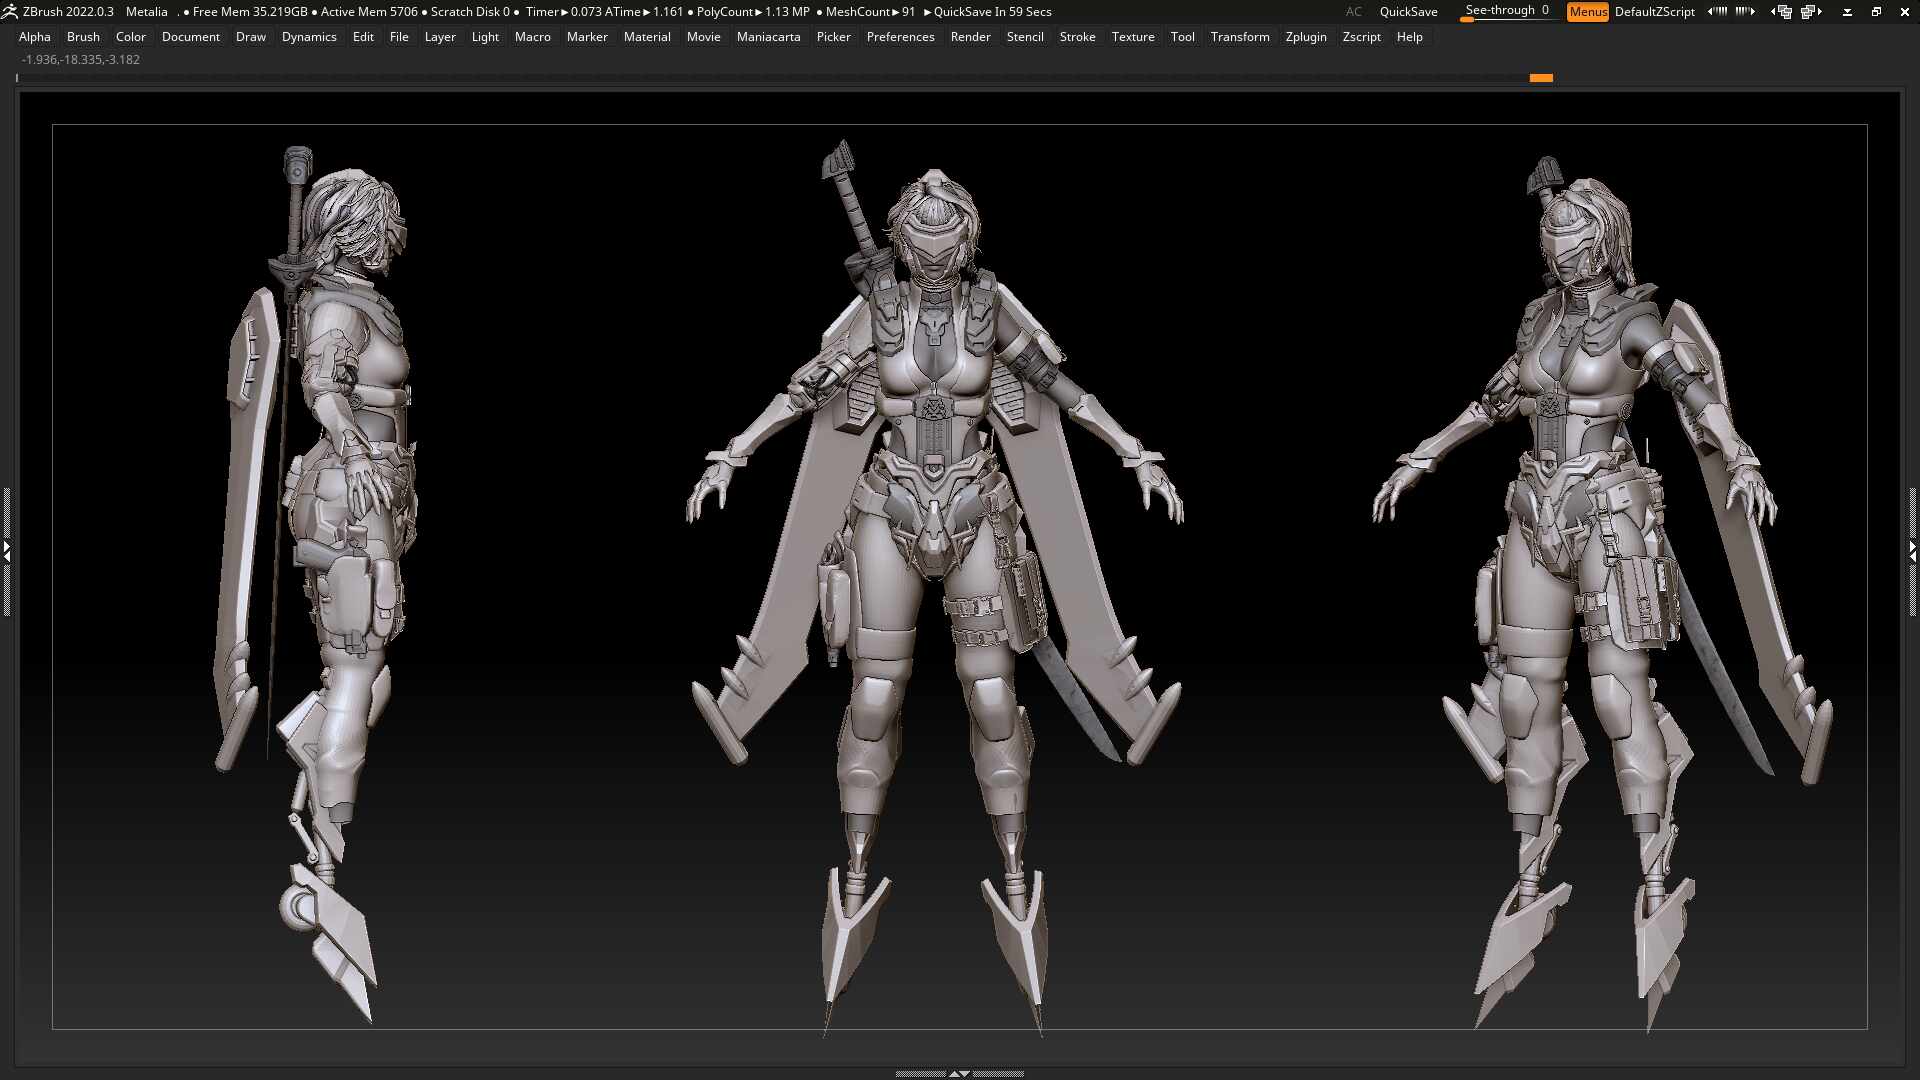1920x1080 pixels.
Task: Load previous UI colors icon
Action: coord(1717,12)
